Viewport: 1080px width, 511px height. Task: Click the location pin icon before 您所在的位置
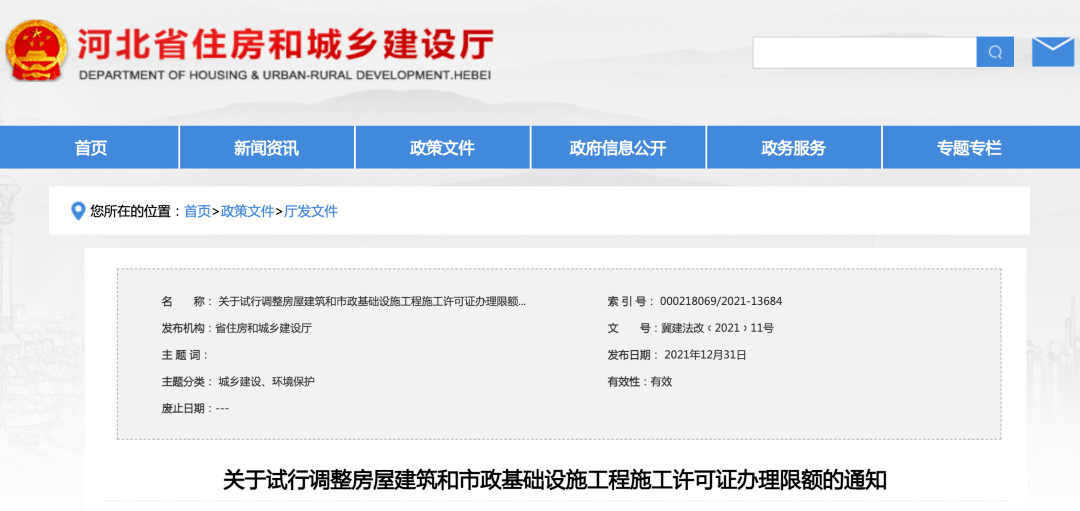click(78, 211)
